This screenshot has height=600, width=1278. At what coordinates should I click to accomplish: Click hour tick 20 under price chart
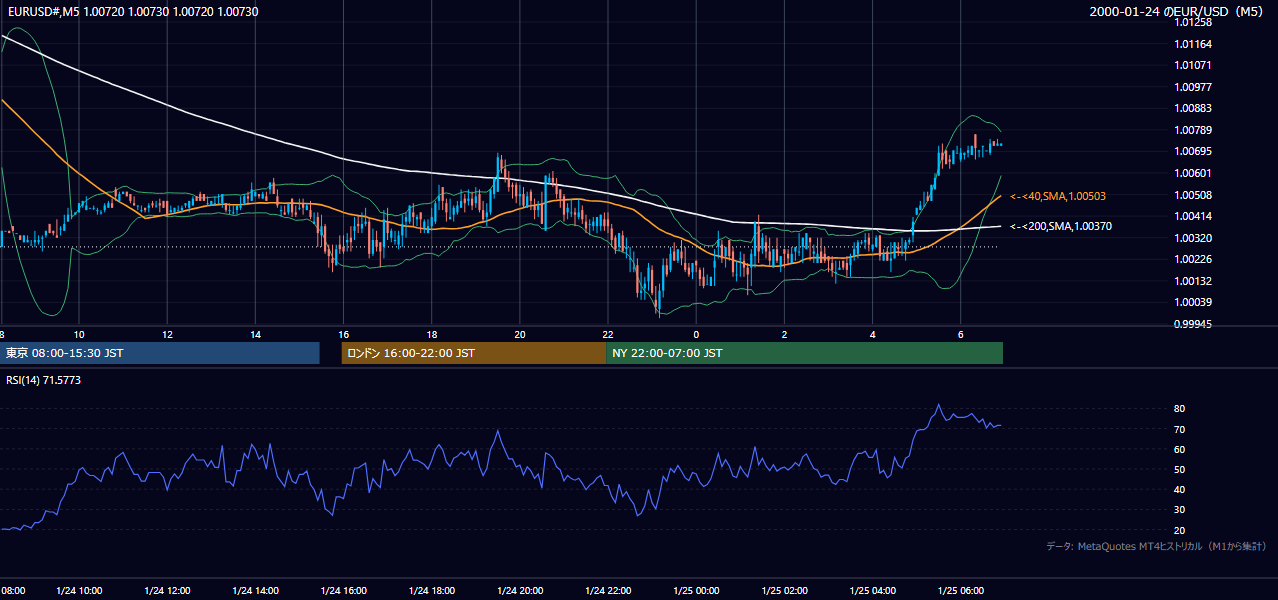(520, 334)
